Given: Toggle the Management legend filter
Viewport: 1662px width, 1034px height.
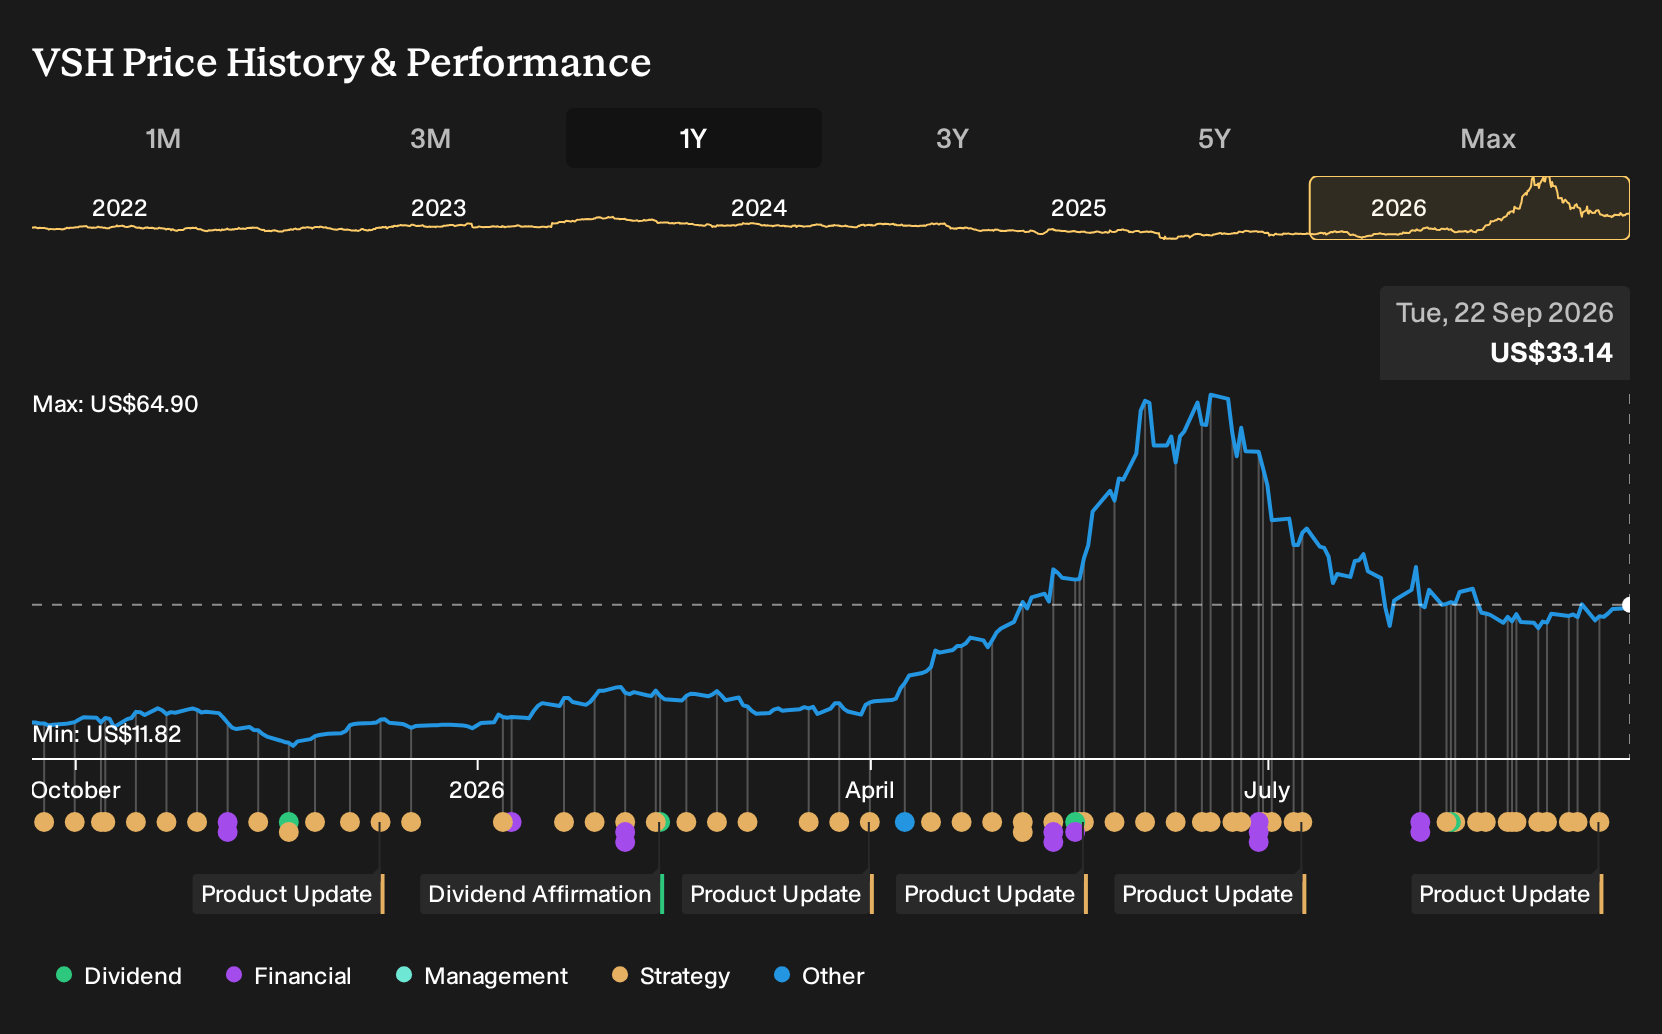Looking at the screenshot, I should 482,976.
